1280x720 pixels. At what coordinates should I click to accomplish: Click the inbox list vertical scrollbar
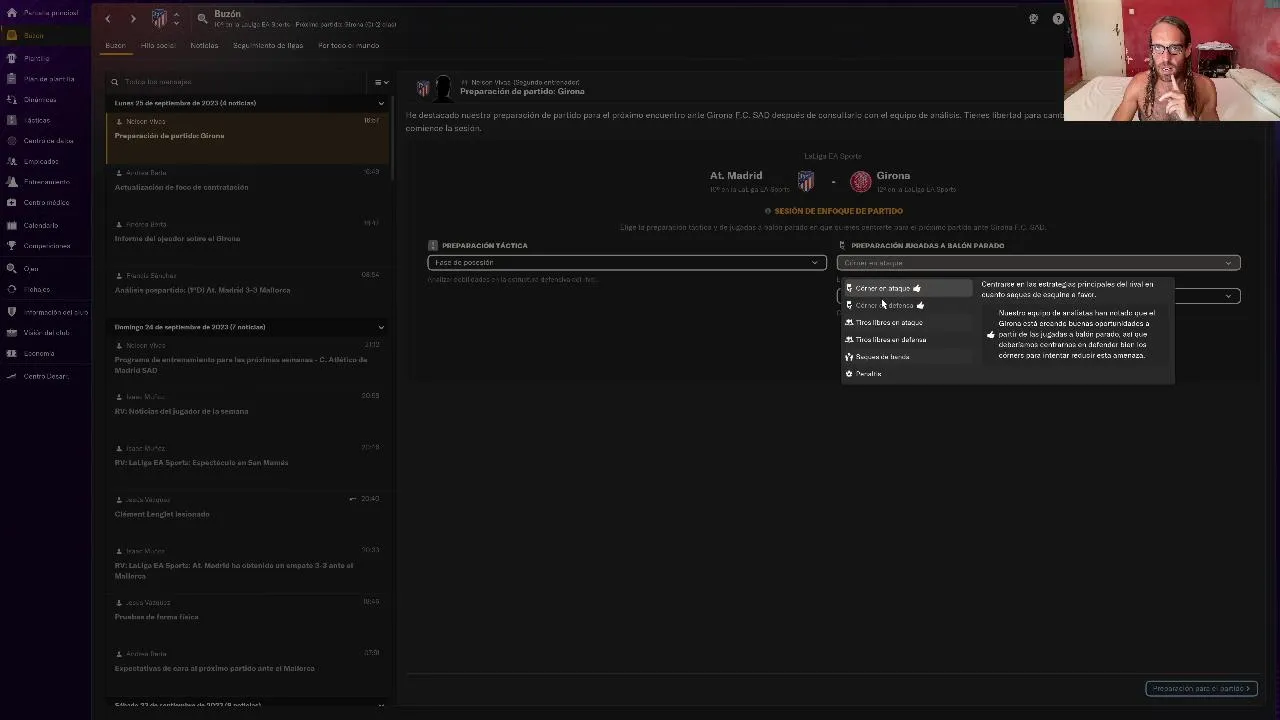coord(393,140)
